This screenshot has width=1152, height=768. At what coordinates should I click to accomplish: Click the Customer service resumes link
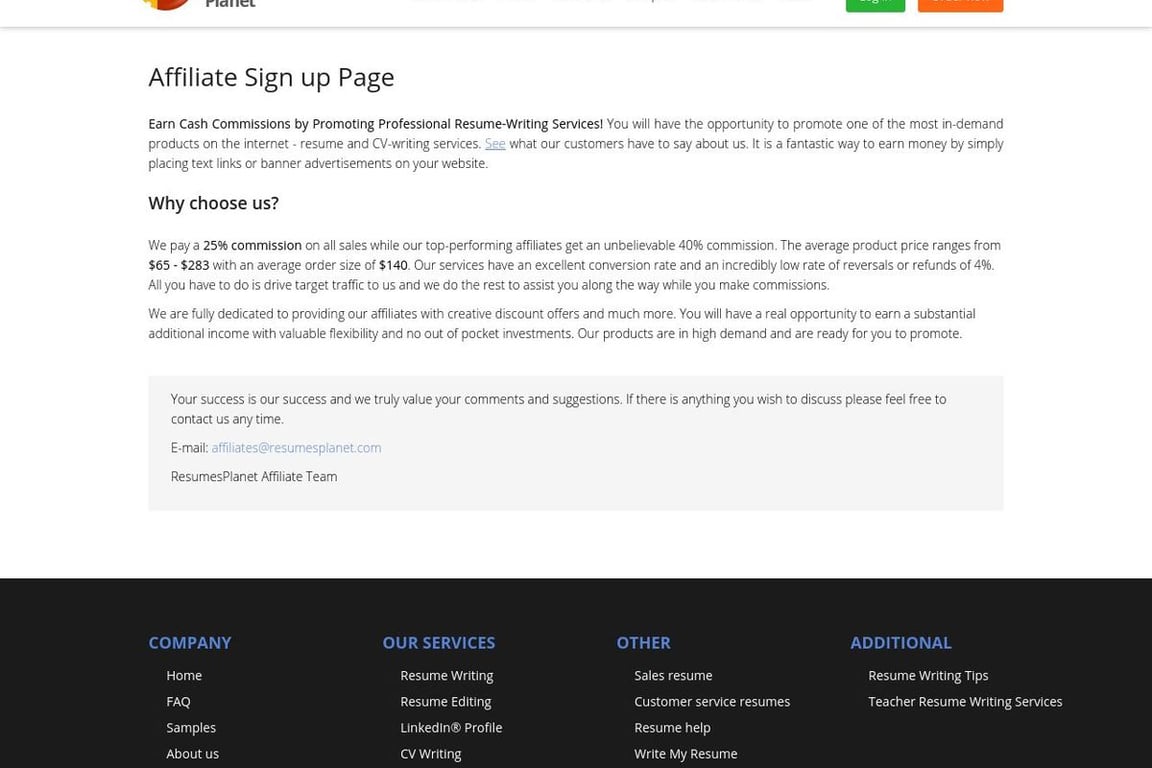pos(712,702)
